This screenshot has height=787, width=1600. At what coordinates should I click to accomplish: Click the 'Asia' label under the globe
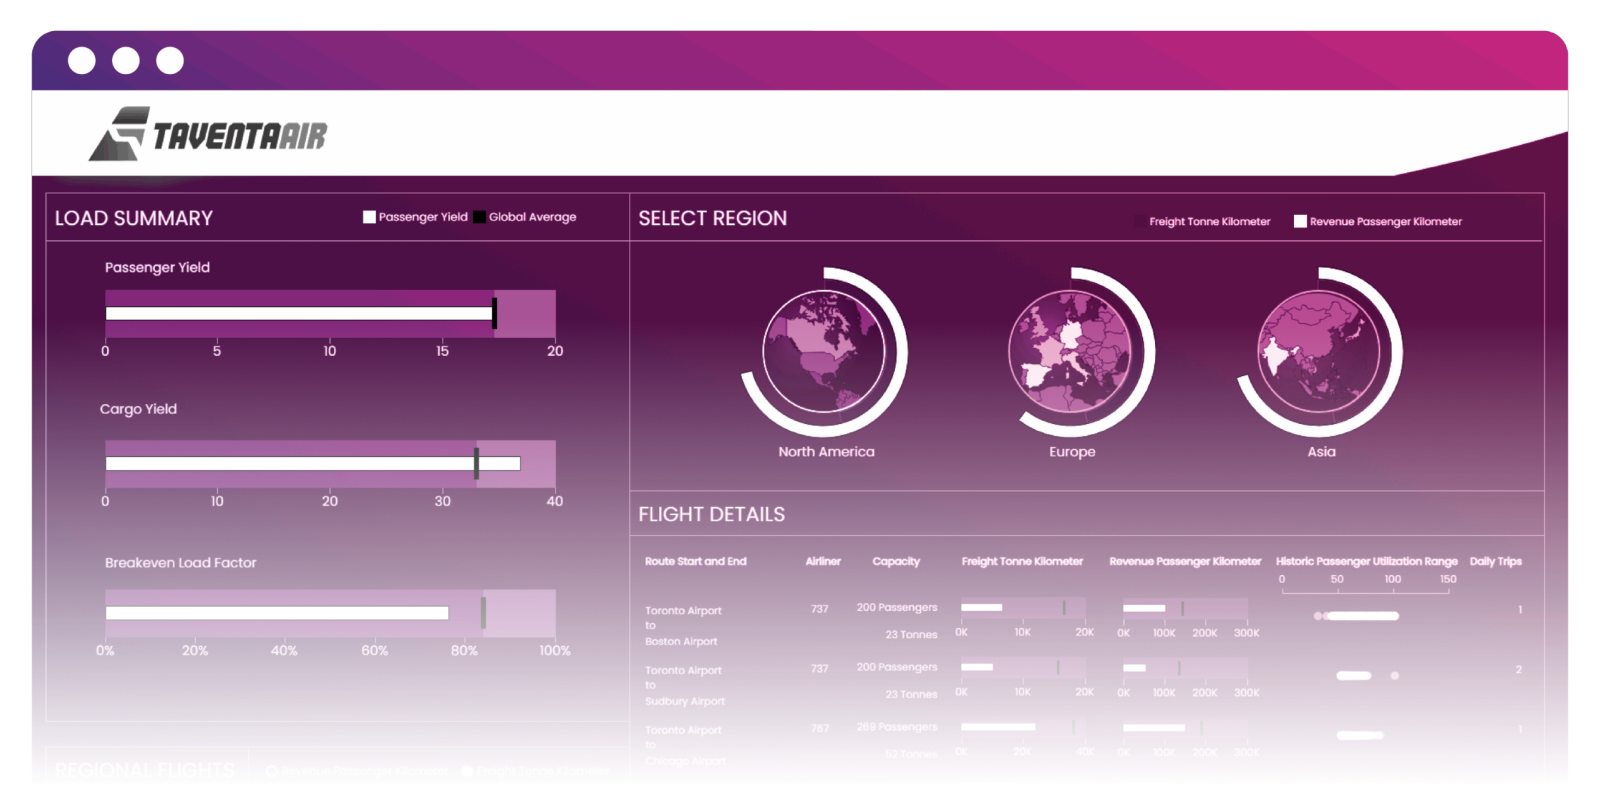(1321, 452)
